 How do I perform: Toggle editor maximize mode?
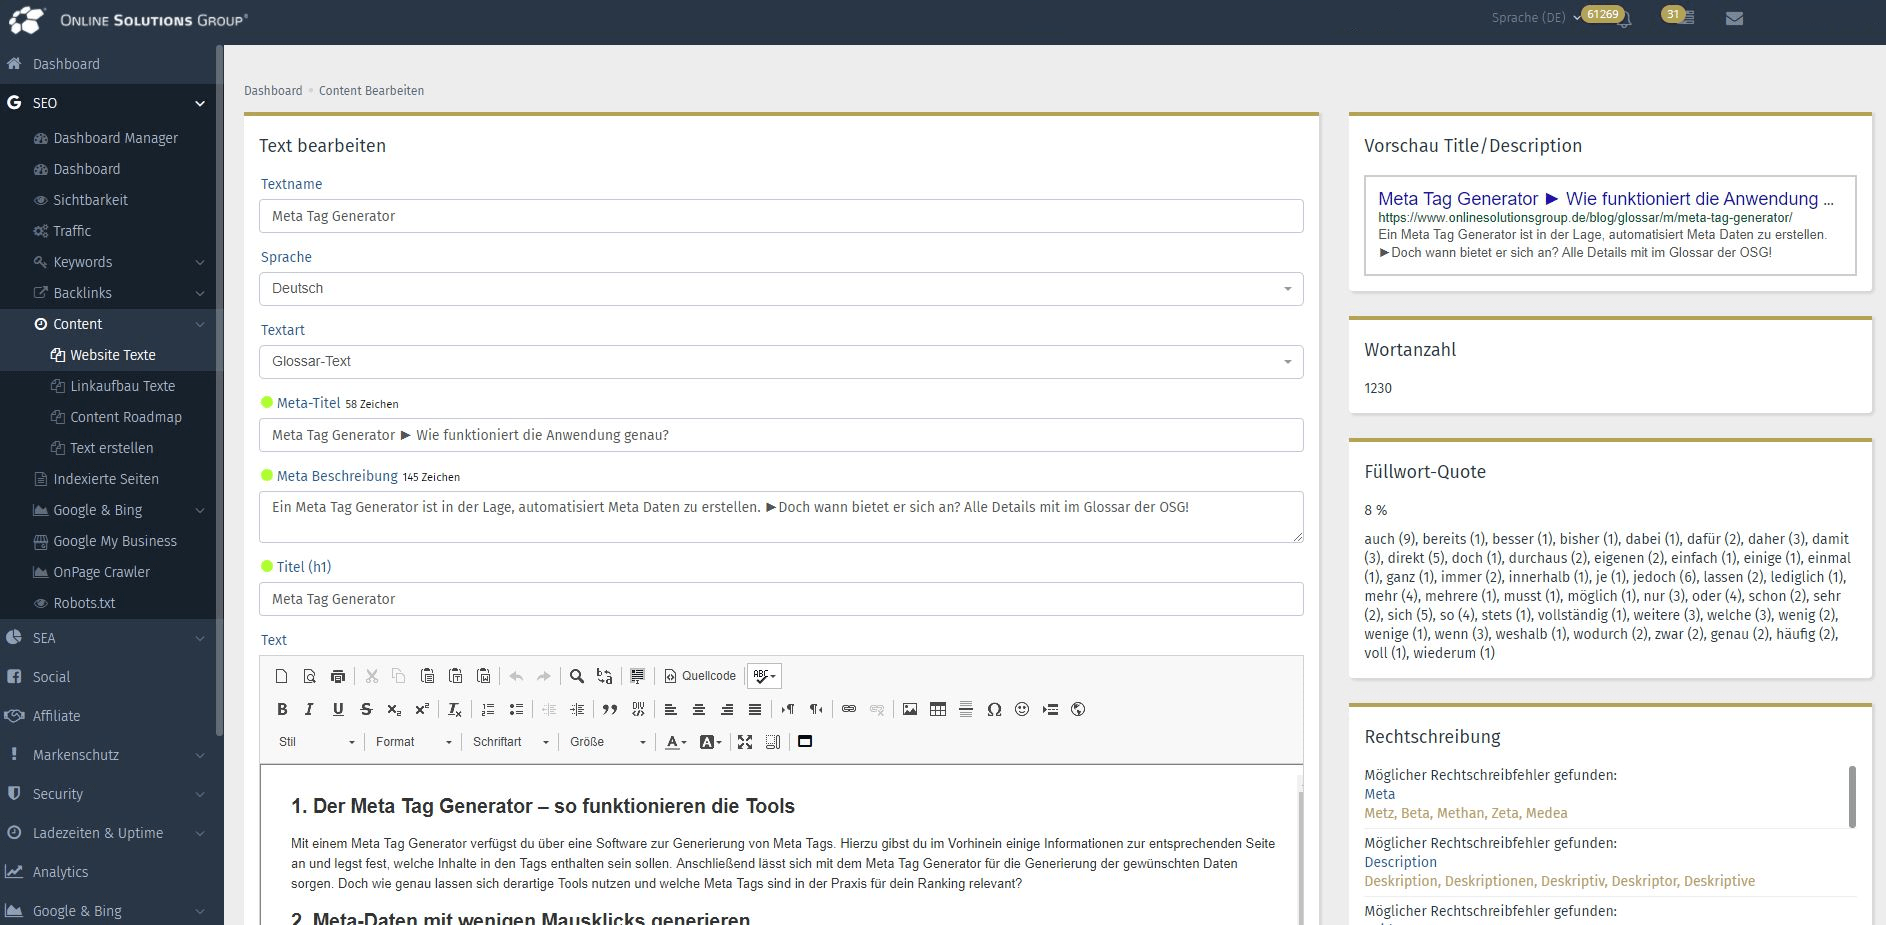(x=745, y=742)
